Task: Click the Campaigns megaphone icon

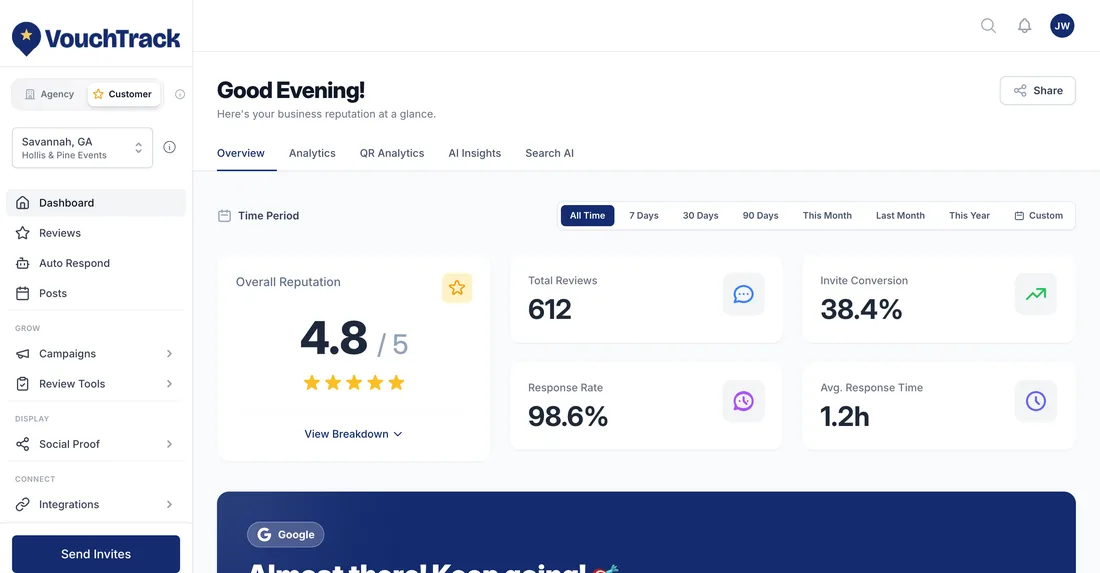Action: [22, 353]
